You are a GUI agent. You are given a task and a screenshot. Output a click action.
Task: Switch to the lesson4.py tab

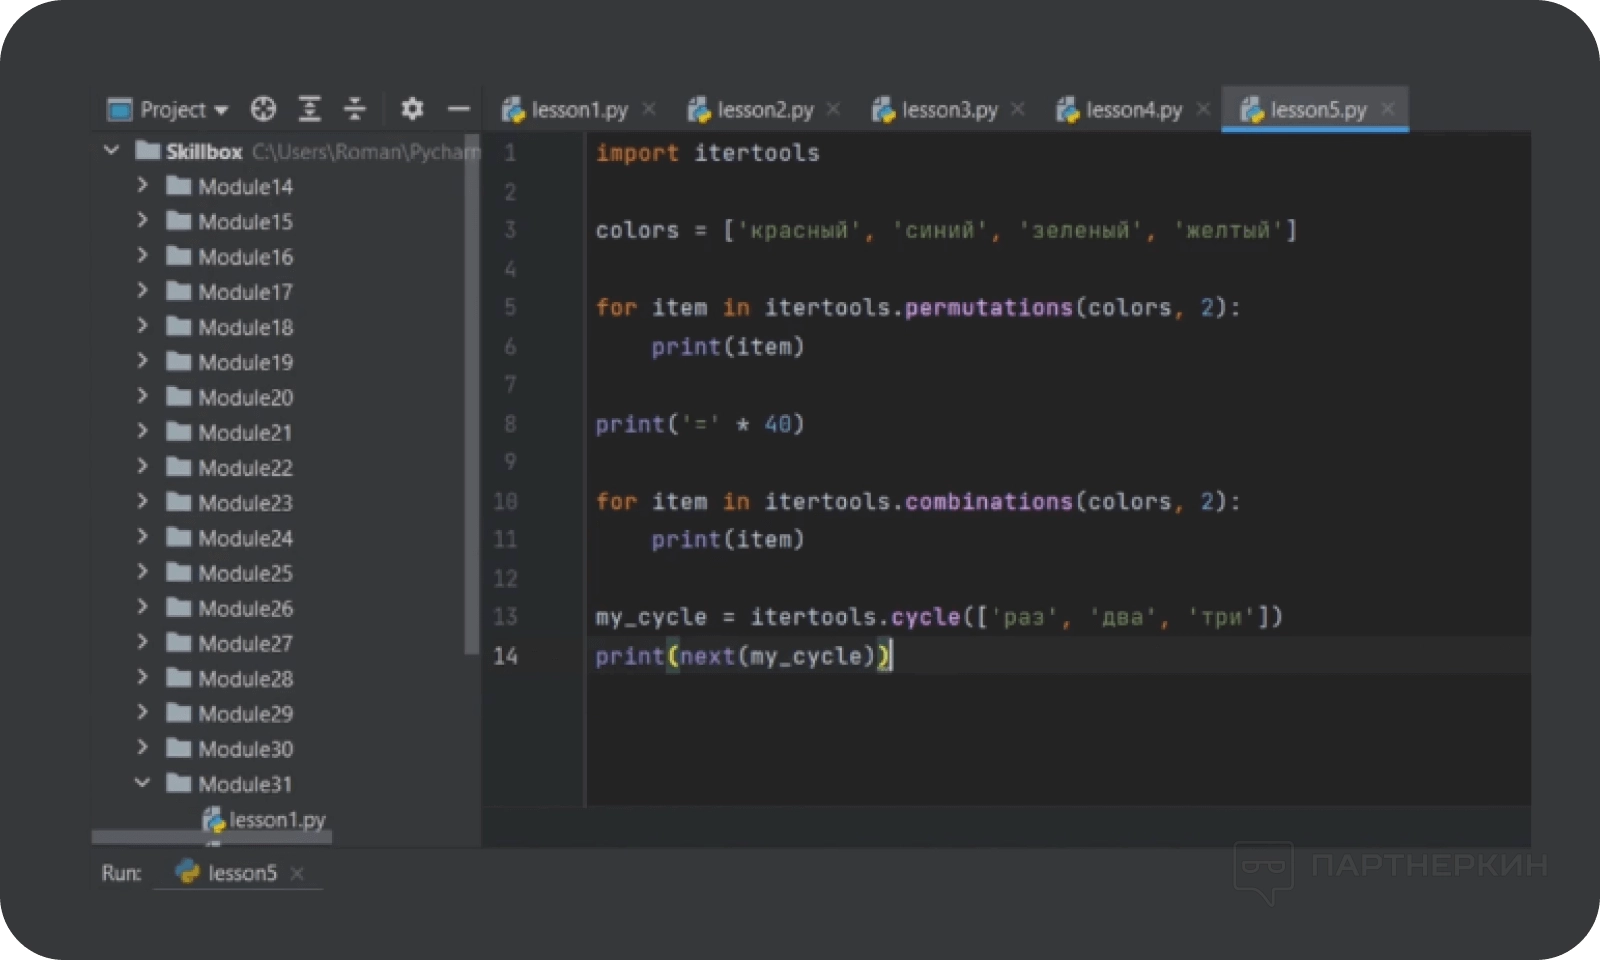coord(1133,109)
